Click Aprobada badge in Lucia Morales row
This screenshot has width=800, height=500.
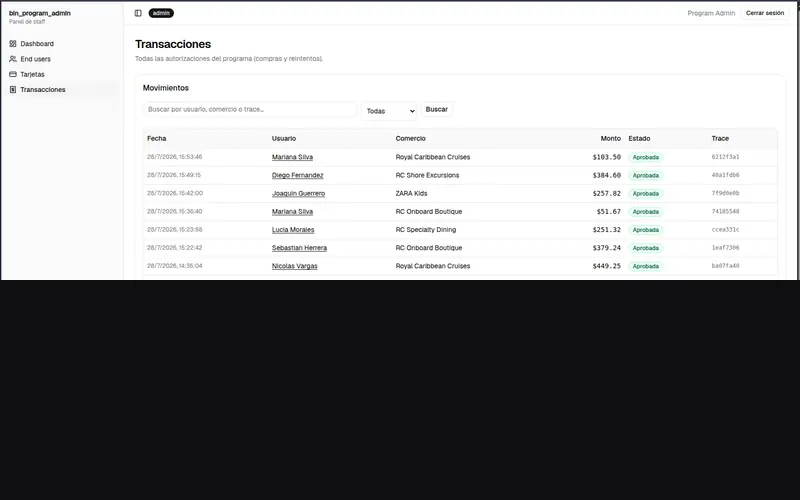[645, 230]
